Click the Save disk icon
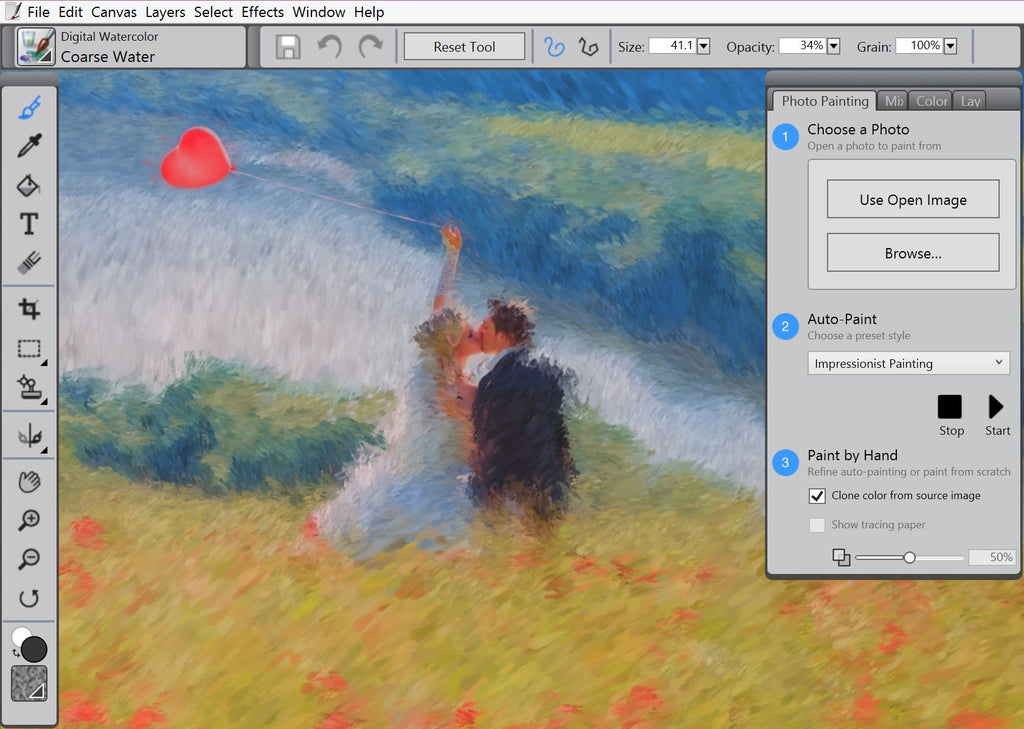 pyautogui.click(x=288, y=47)
